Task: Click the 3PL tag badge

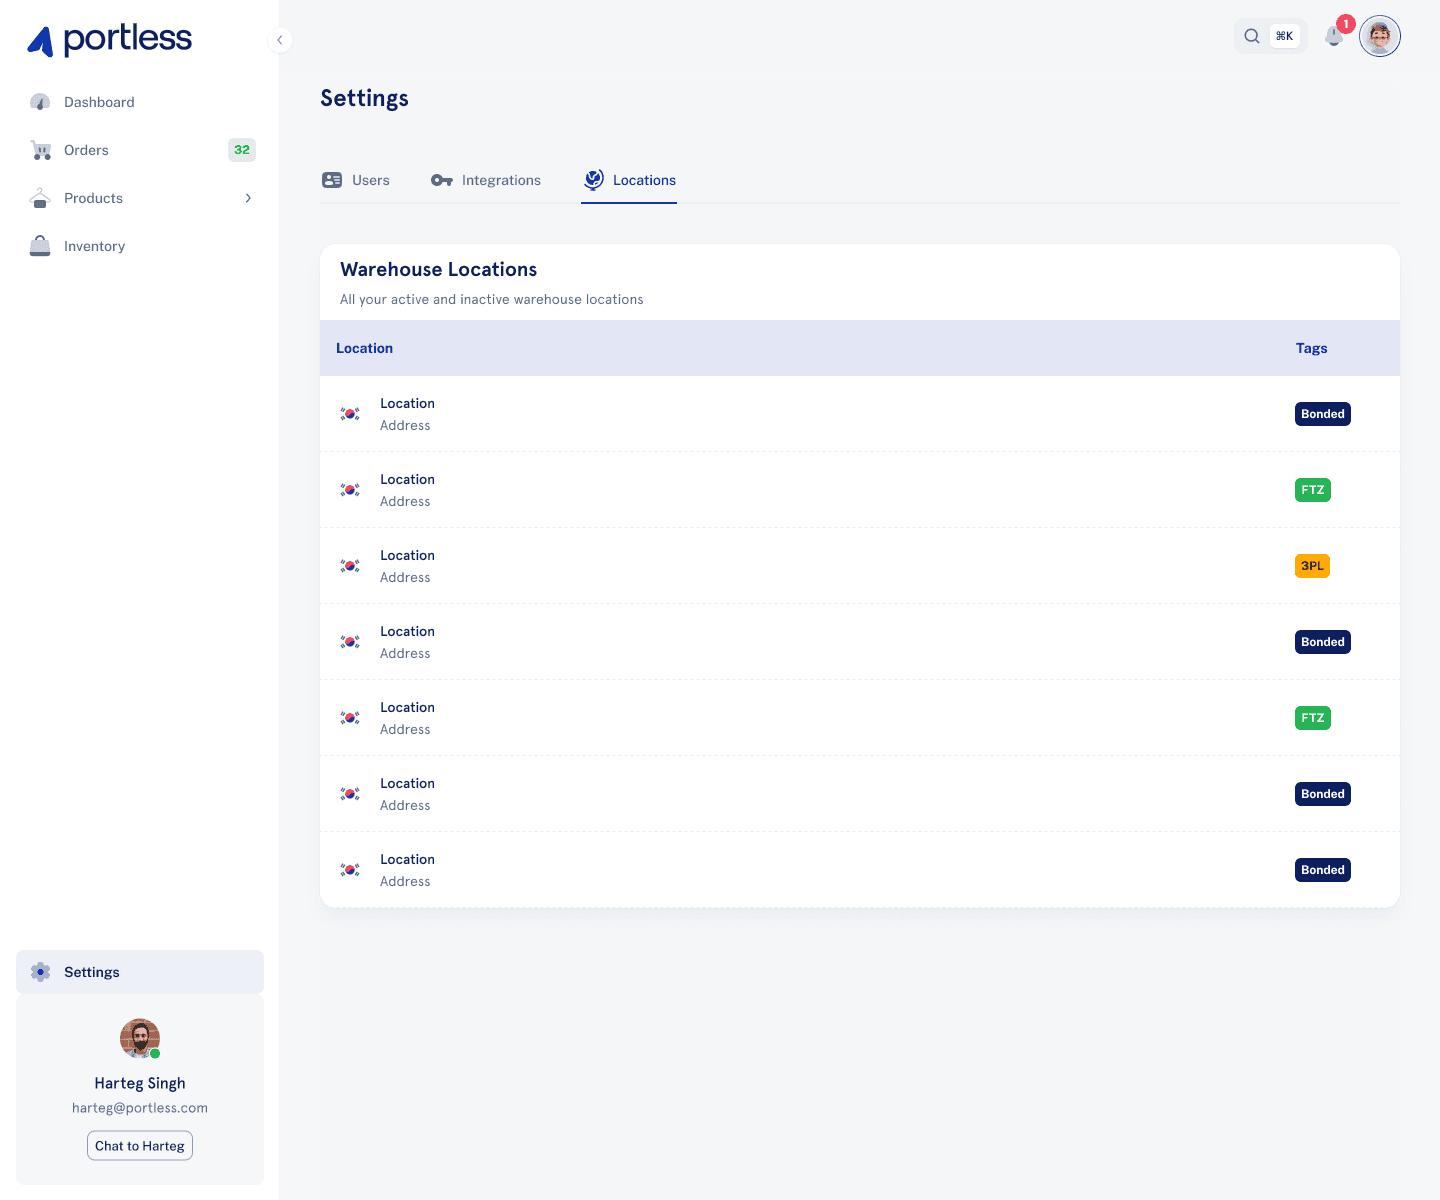Action: (1312, 566)
